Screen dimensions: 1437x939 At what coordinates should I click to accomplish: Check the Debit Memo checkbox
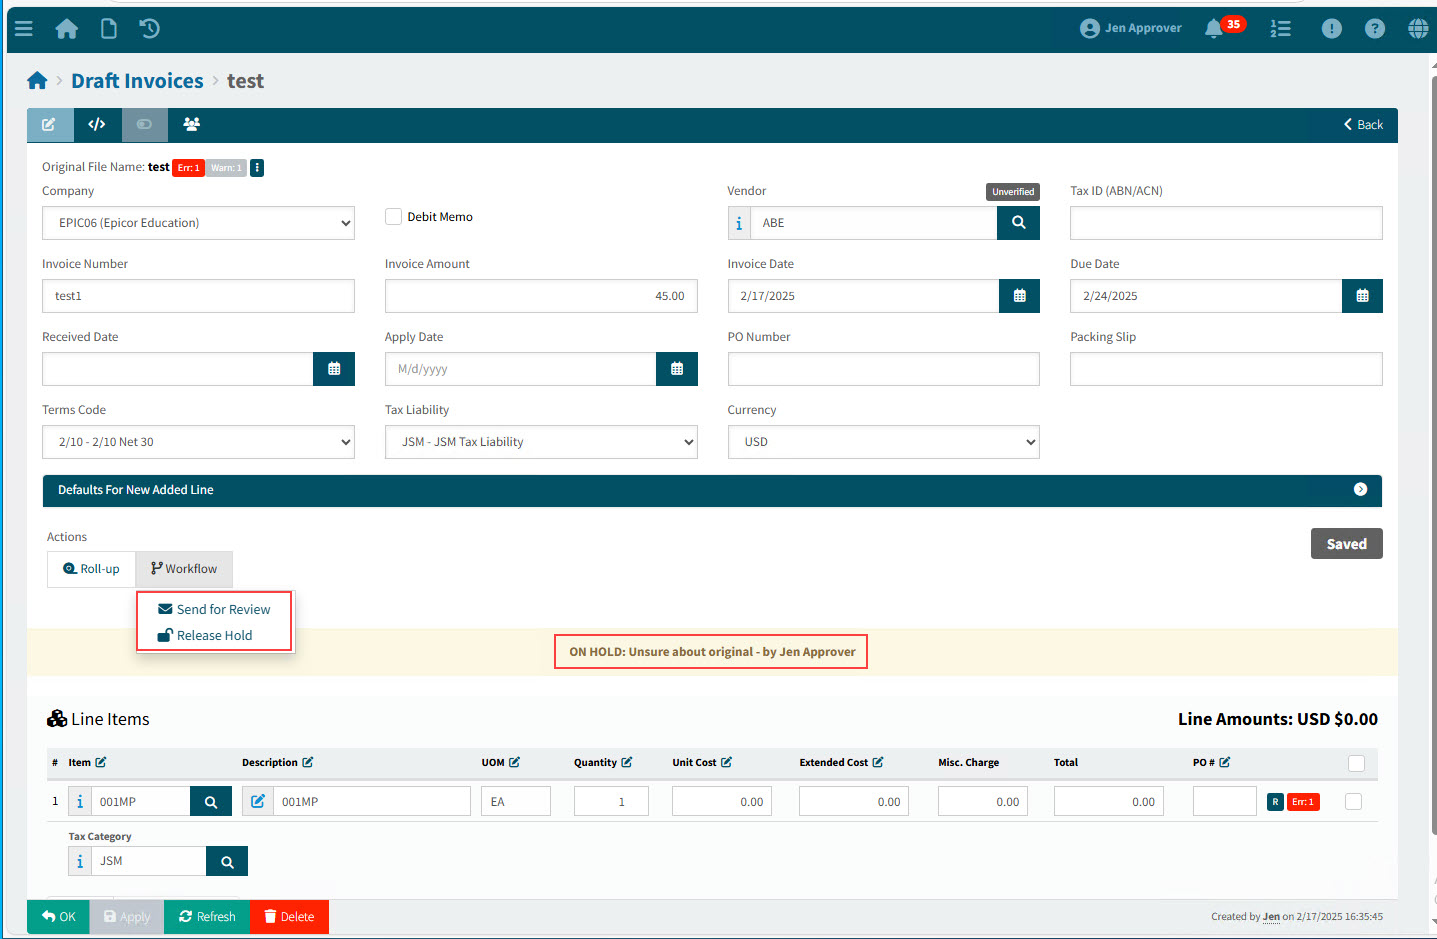394,217
